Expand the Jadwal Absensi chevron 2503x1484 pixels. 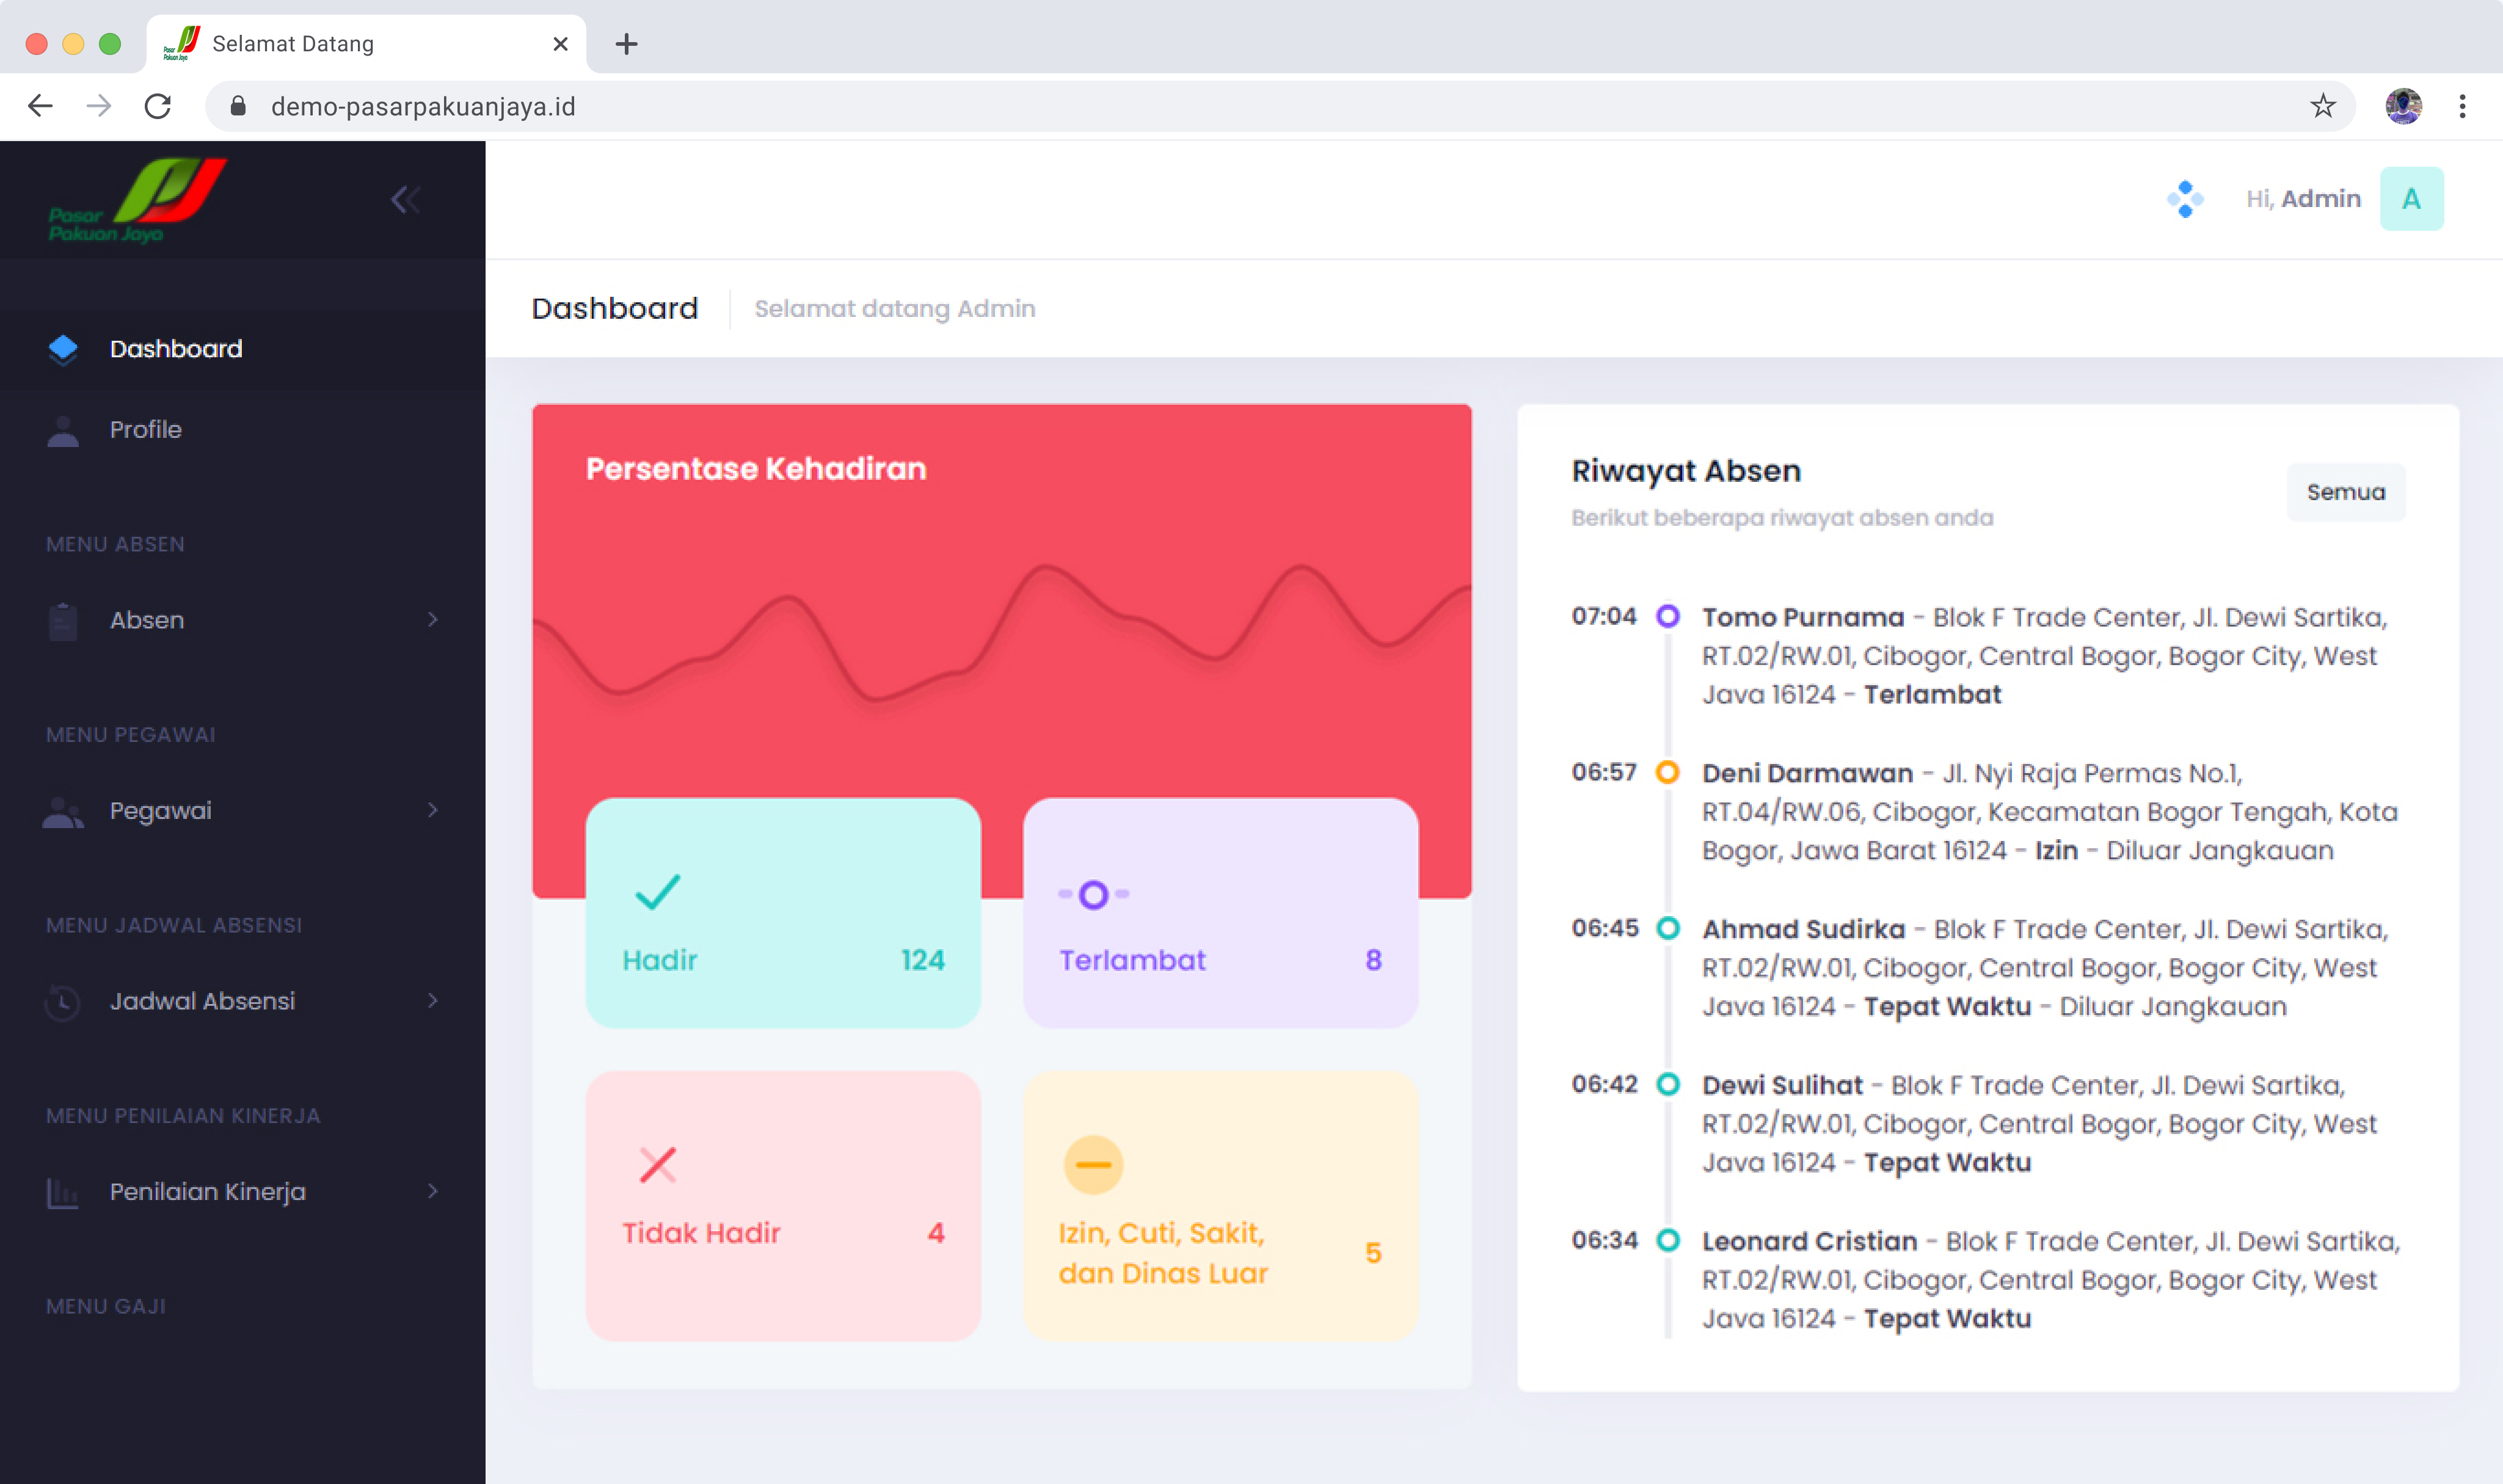[433, 1001]
